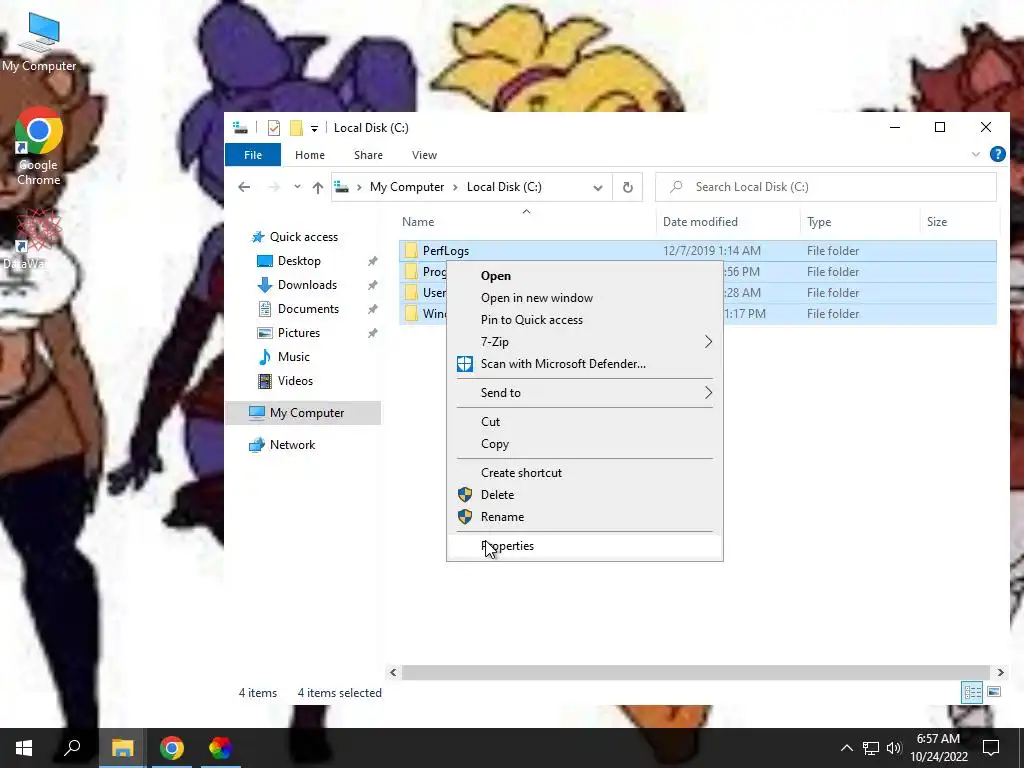
Task: Switch to Details view layout icon
Action: click(x=972, y=692)
